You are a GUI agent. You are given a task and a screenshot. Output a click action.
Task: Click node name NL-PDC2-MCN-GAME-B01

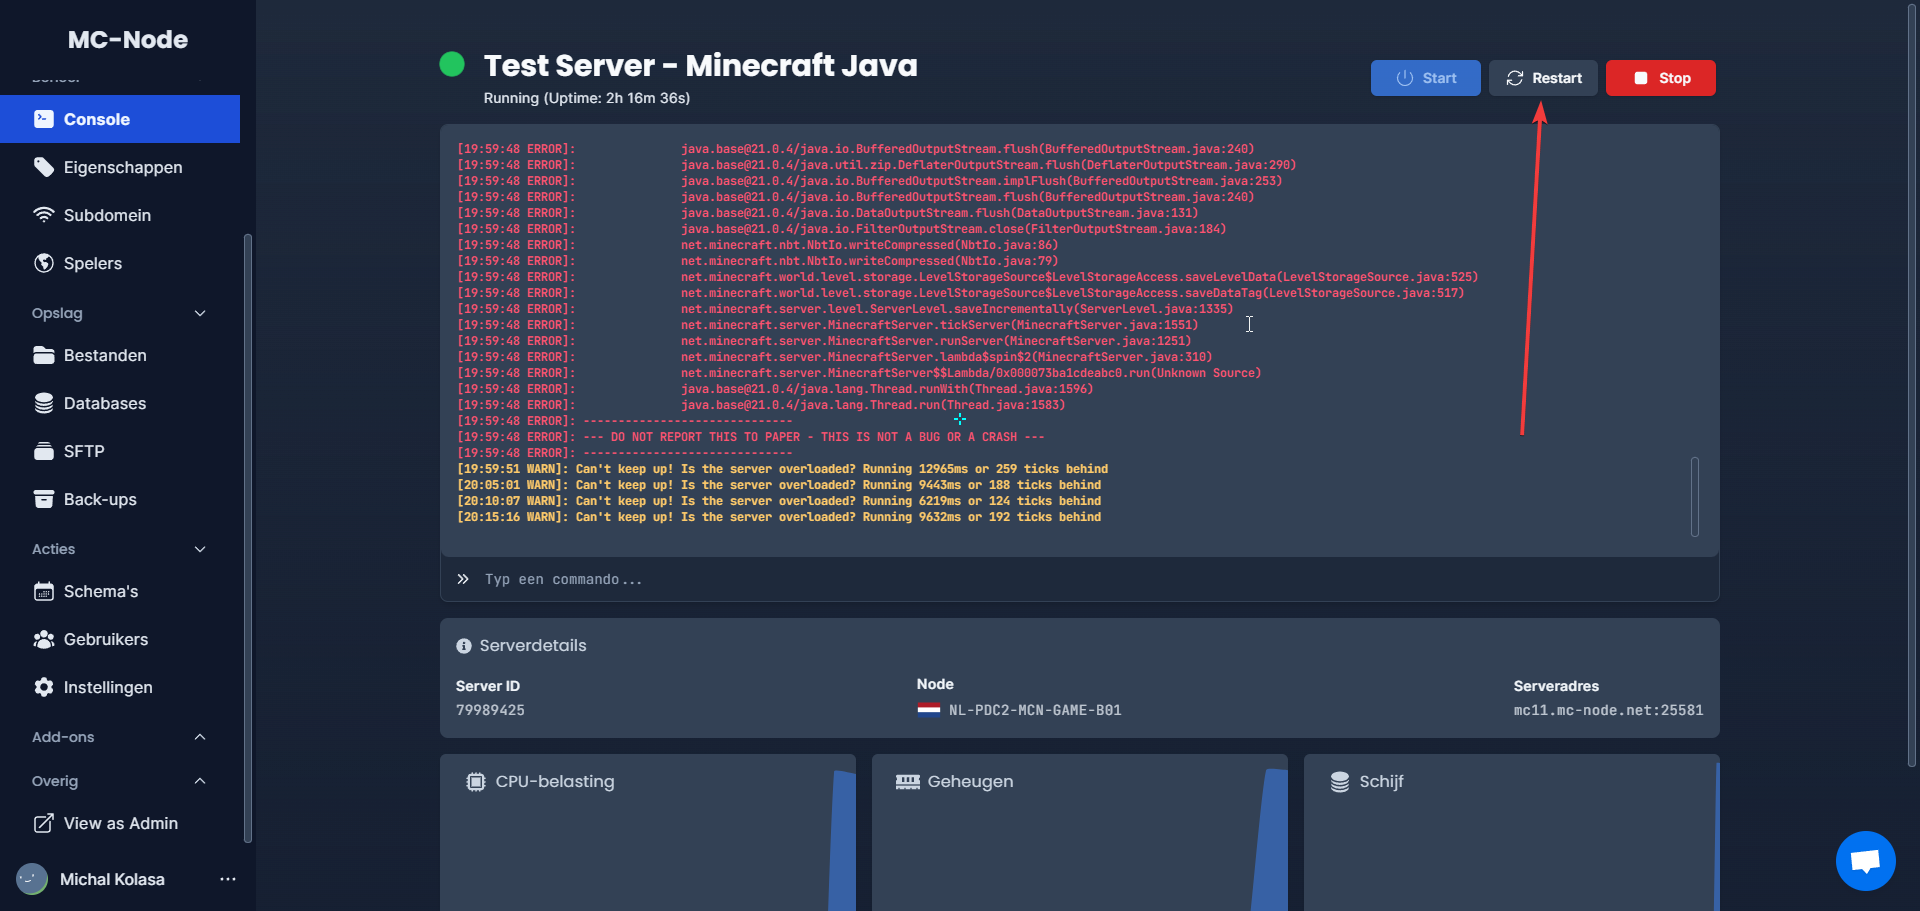(x=1035, y=710)
